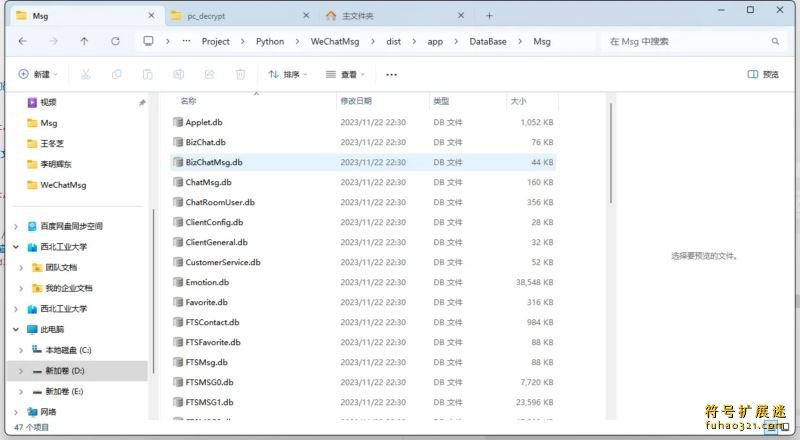Expand the 百度网盘同步空间 tree node
Image resolution: width=800 pixels, height=440 pixels.
(16, 226)
